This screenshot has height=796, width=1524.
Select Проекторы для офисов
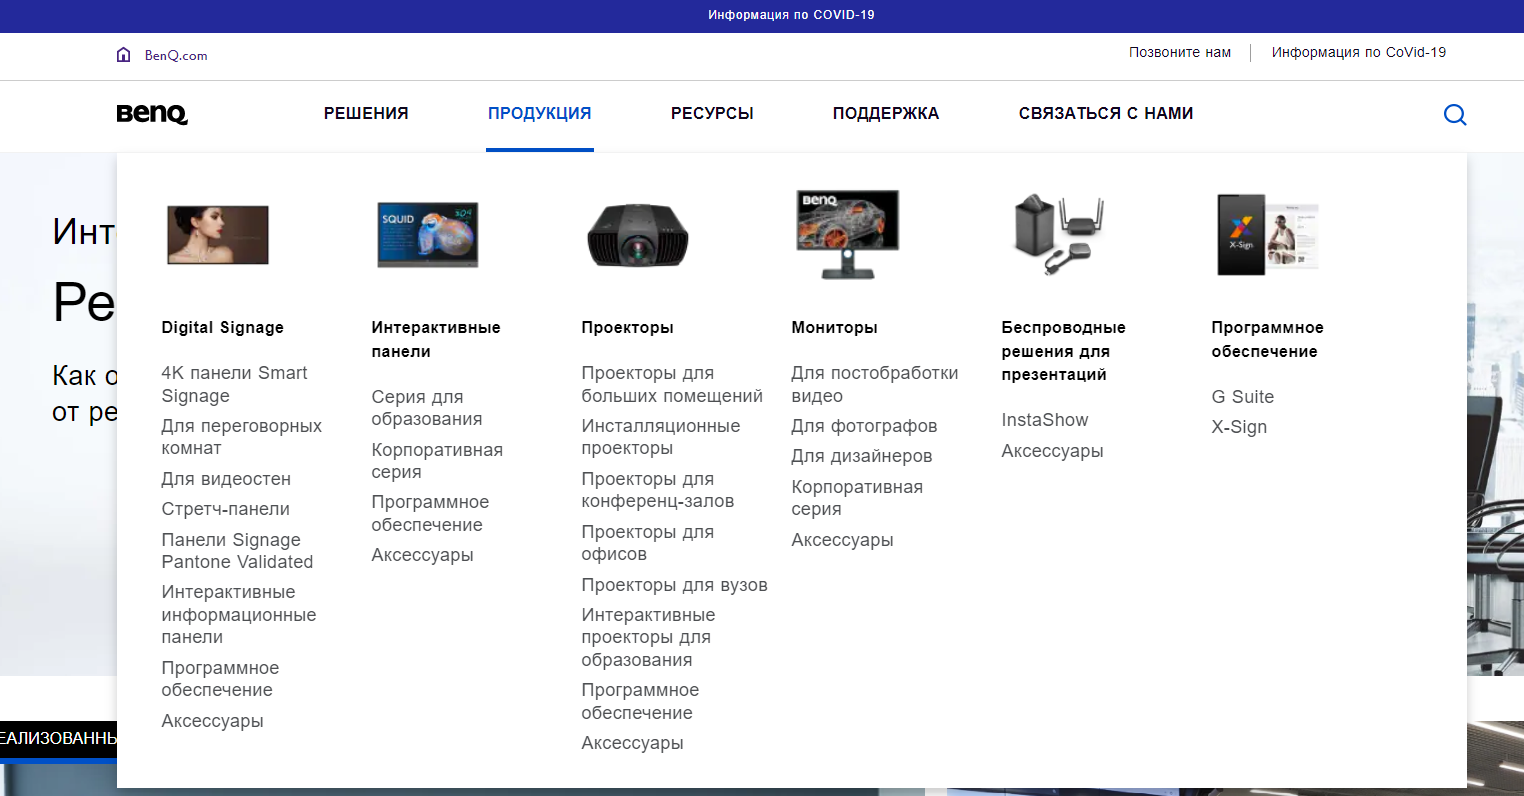point(648,543)
